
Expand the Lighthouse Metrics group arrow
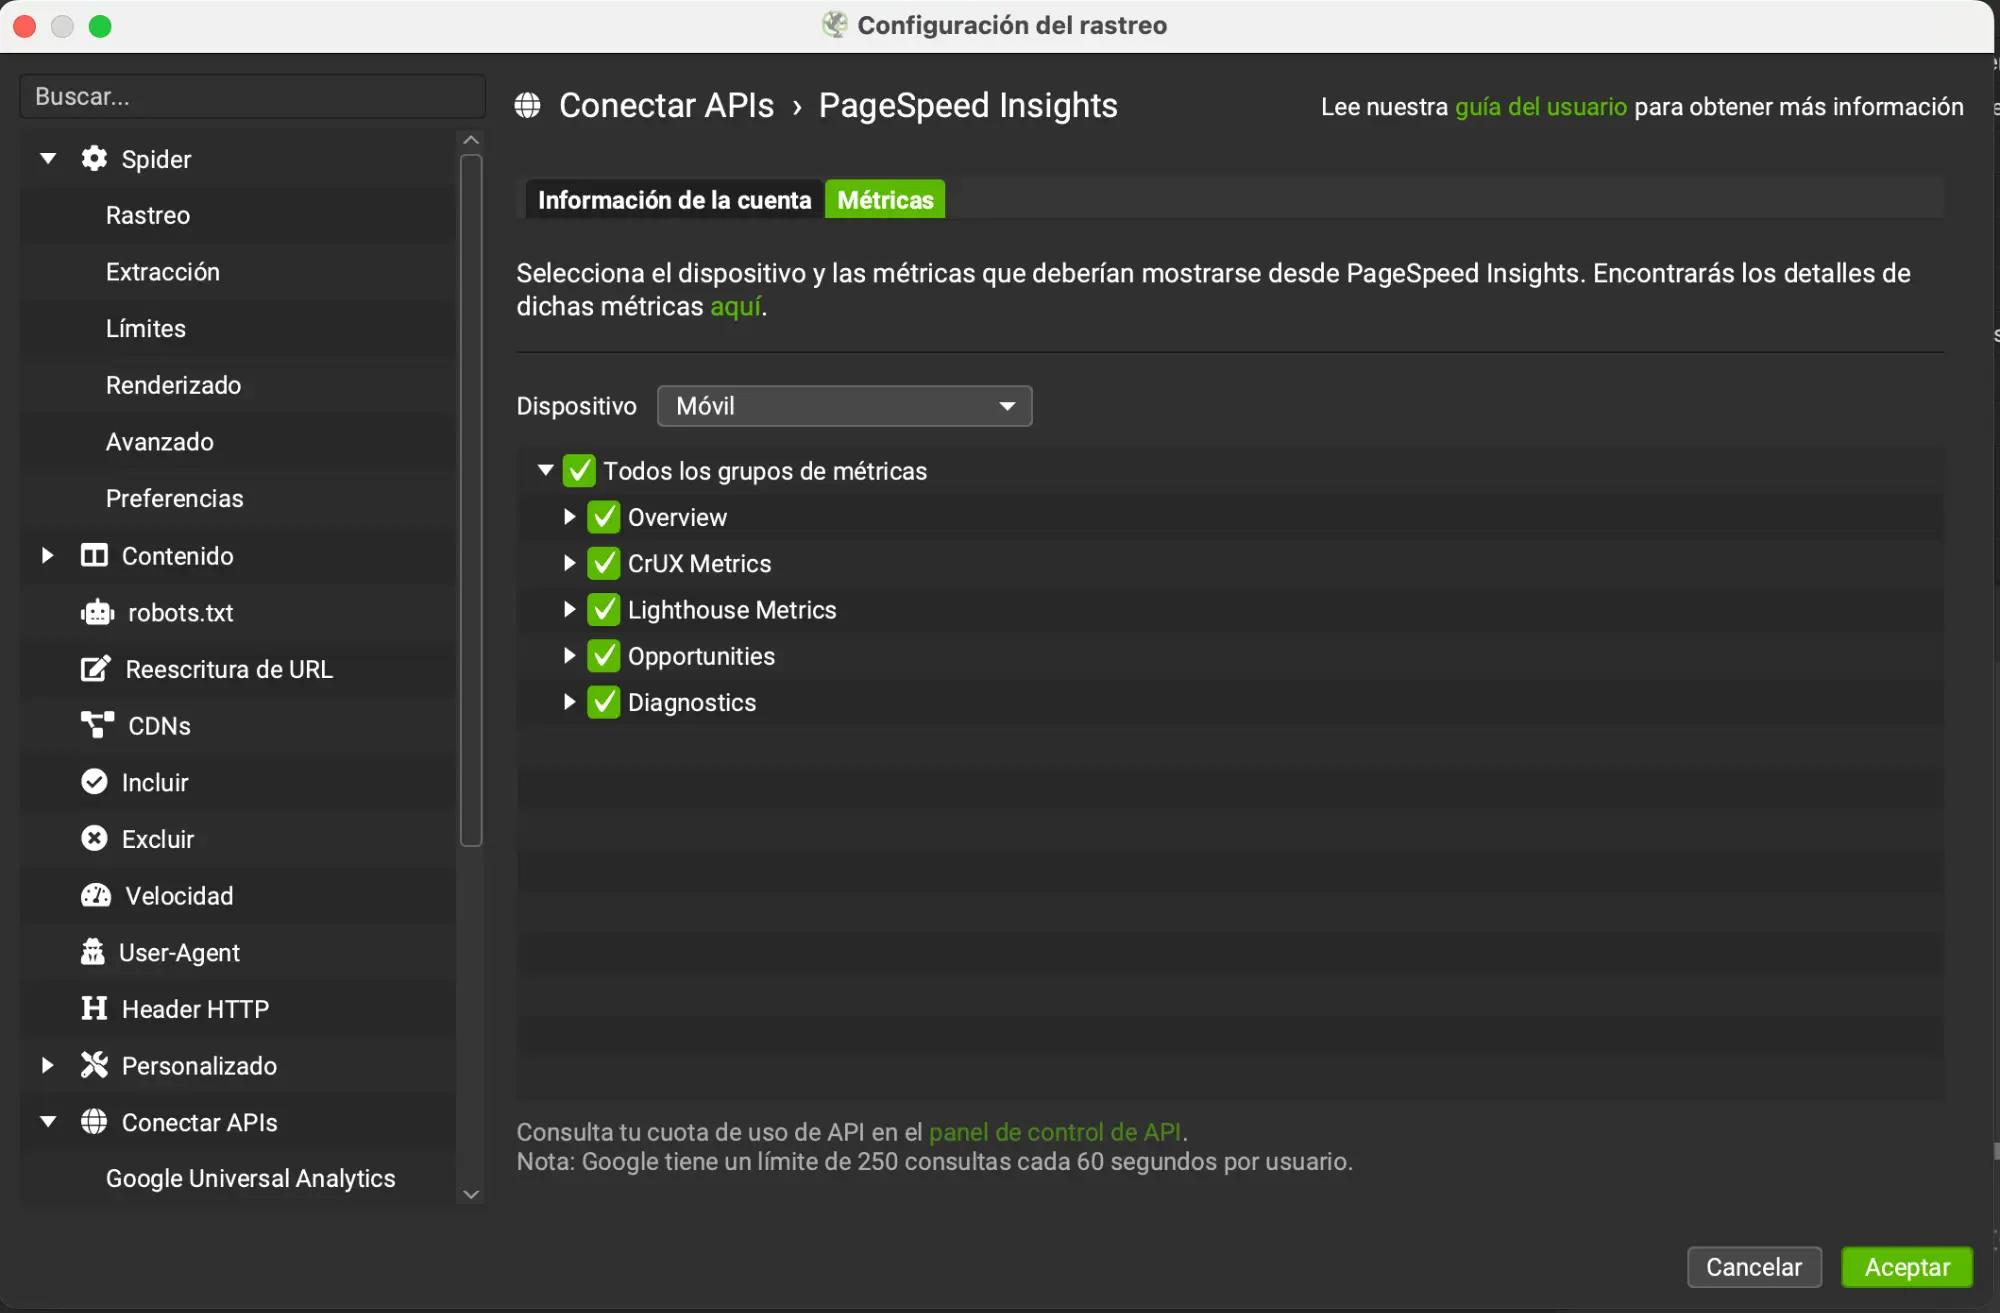click(x=569, y=609)
